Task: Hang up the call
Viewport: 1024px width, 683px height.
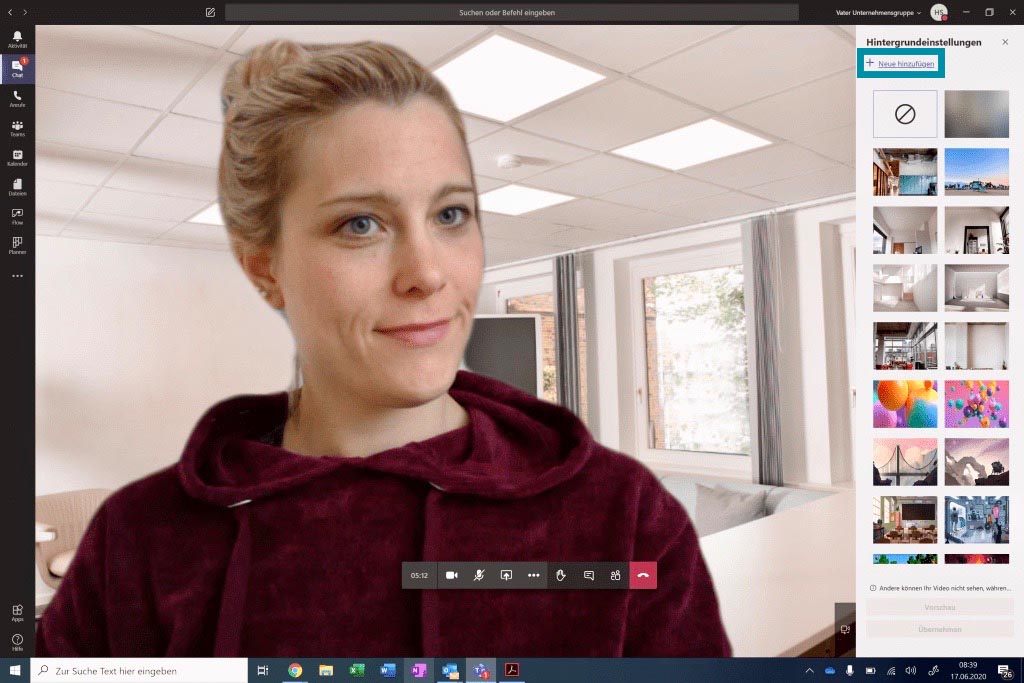Action: point(643,575)
